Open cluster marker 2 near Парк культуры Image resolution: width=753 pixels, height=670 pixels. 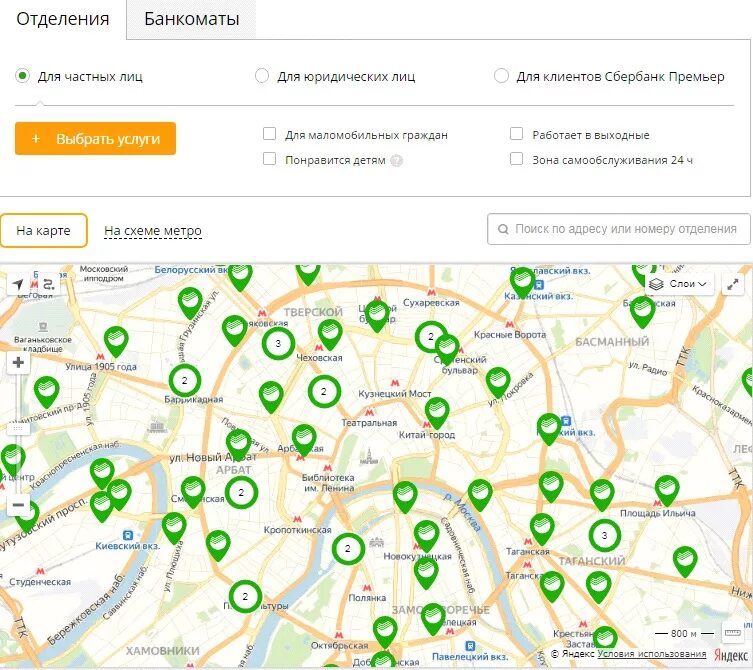point(245,596)
